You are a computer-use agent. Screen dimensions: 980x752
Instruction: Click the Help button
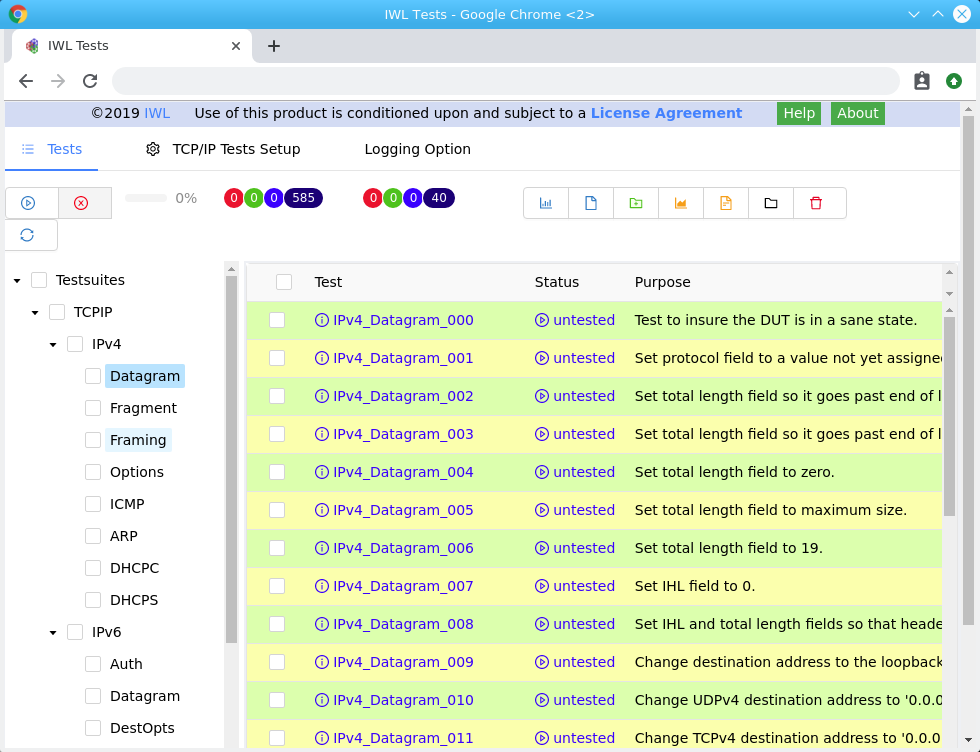pyautogui.click(x=798, y=113)
